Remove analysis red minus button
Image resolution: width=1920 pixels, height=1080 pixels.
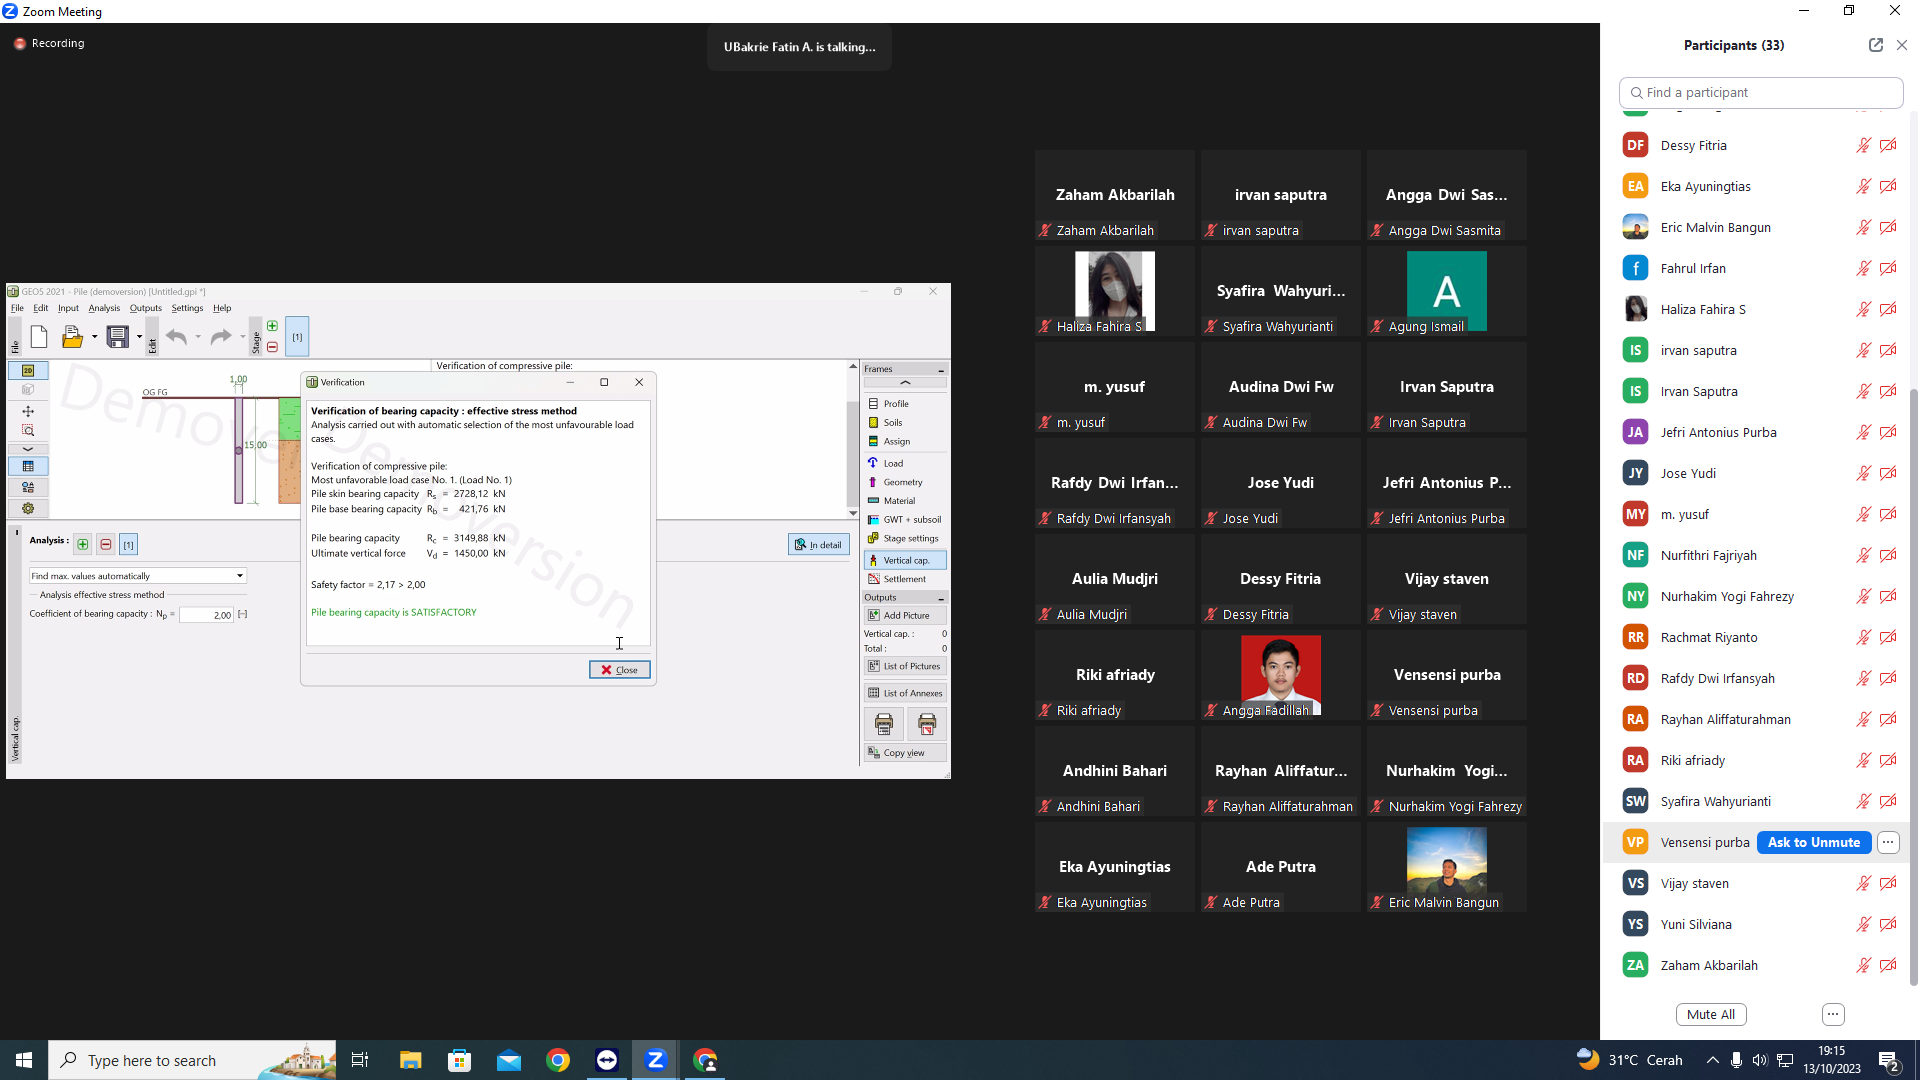[106, 544]
